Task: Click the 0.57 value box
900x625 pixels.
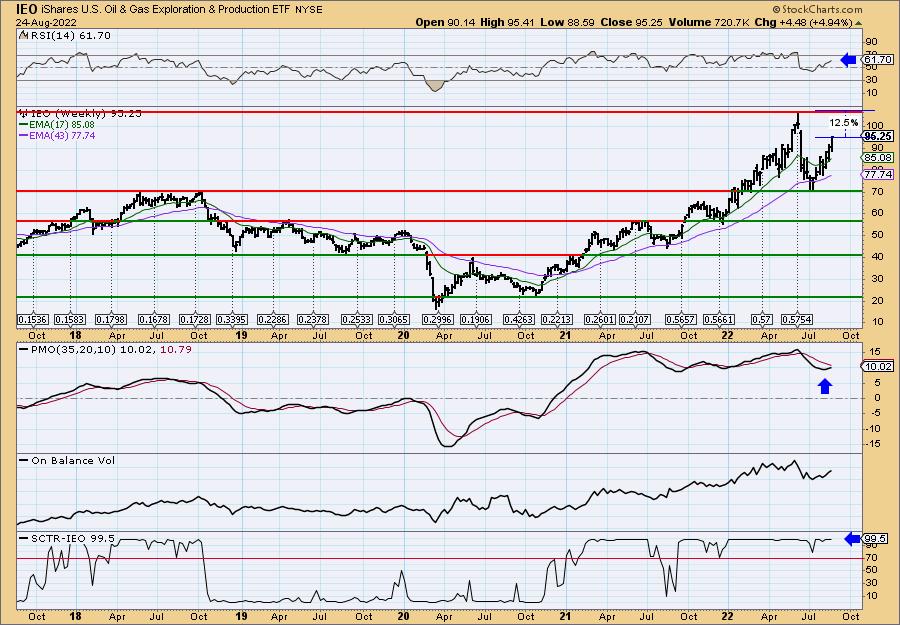Action: click(x=761, y=319)
